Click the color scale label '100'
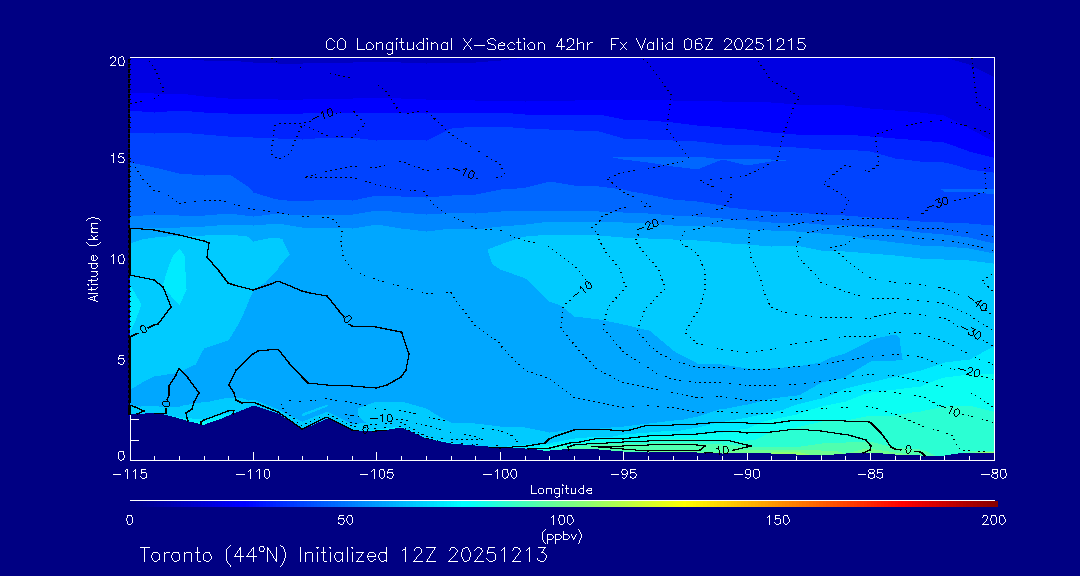The width and height of the screenshot is (1080, 576). click(563, 520)
